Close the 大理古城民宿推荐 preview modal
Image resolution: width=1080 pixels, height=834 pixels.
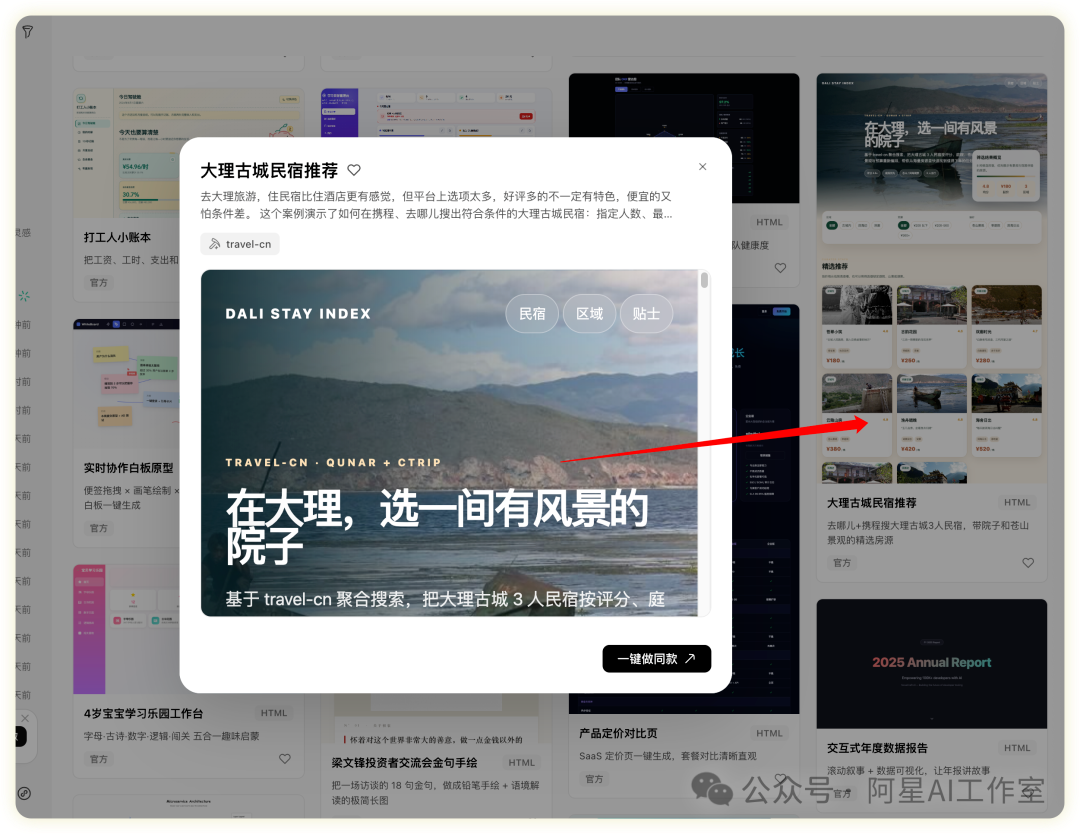coord(703,167)
